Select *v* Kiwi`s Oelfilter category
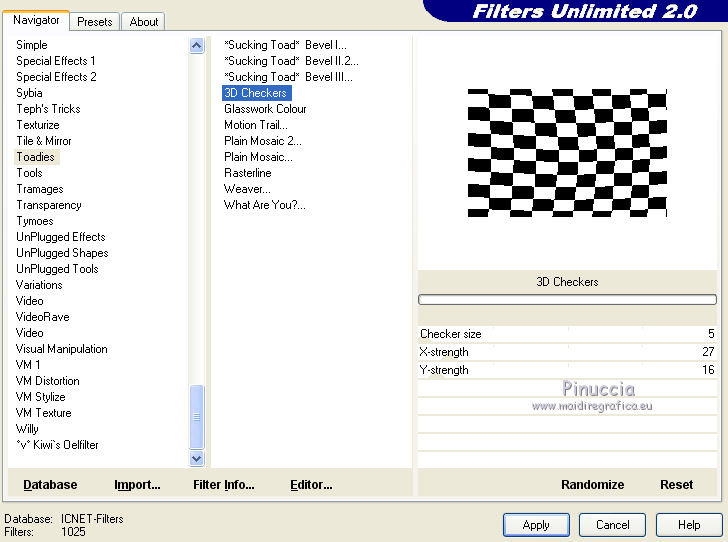Viewport: 728px width, 542px height. pos(57,445)
